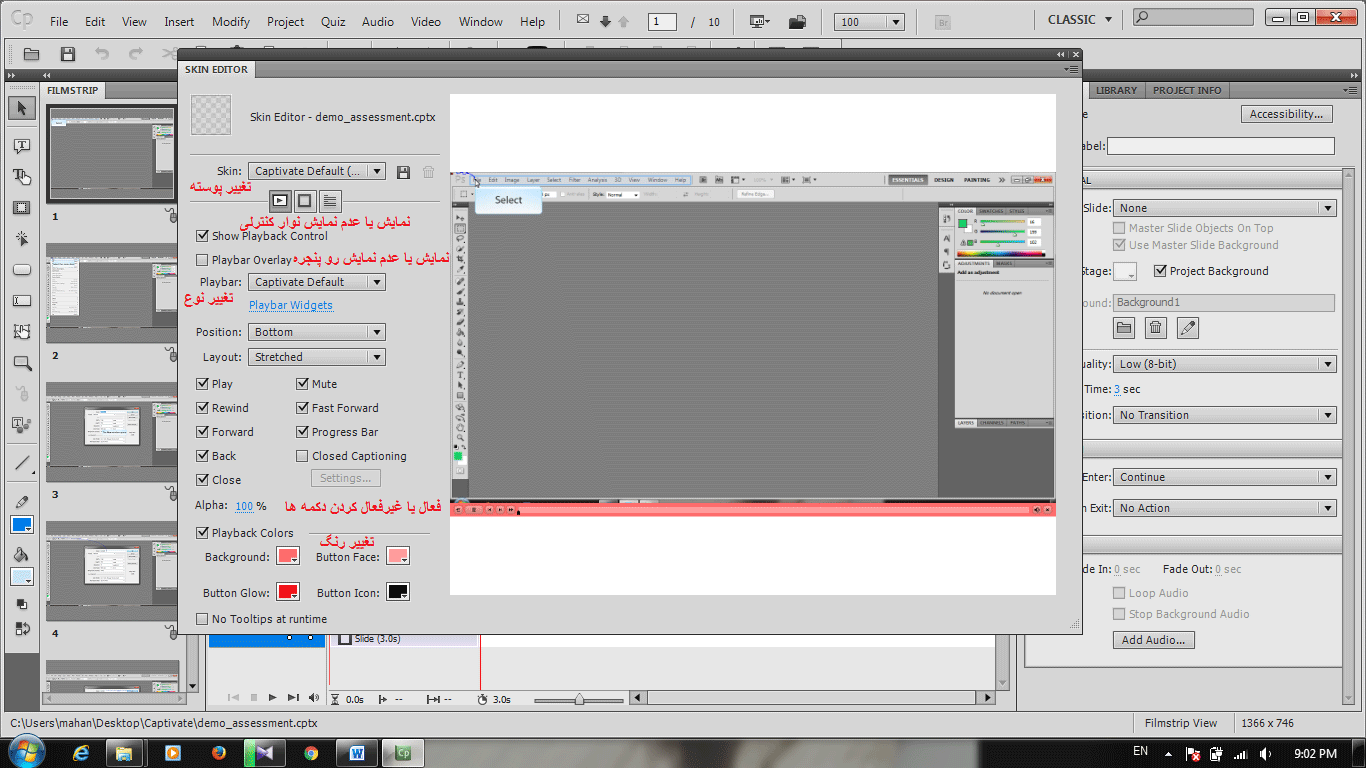This screenshot has height=768, width=1366.
Task: Select the Rollover Slidelet tool
Action: click(x=21, y=332)
